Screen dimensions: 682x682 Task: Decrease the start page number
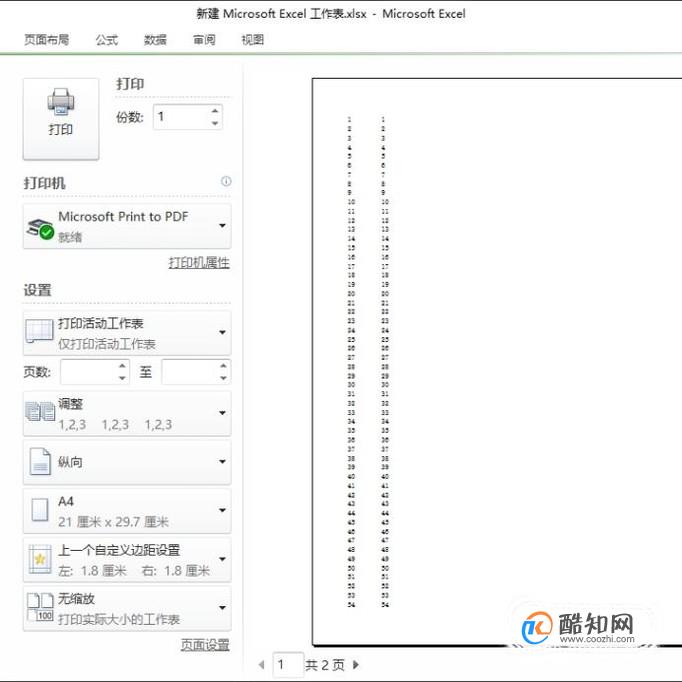pyautogui.click(x=123, y=378)
